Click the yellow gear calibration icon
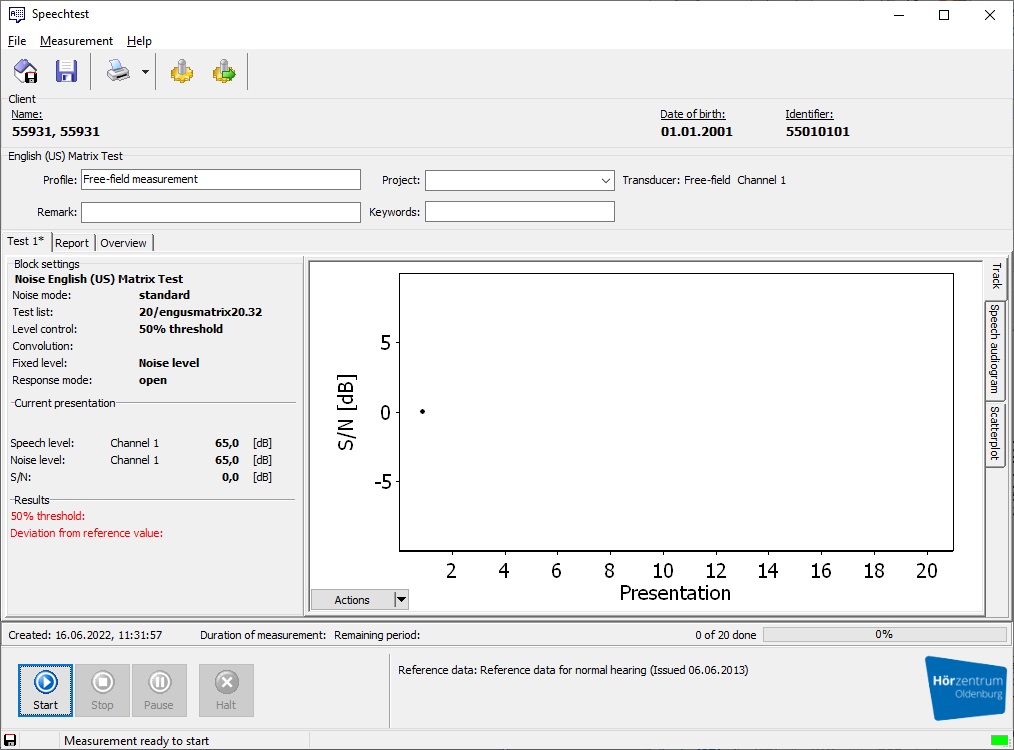The height and width of the screenshot is (750, 1014). [181, 72]
